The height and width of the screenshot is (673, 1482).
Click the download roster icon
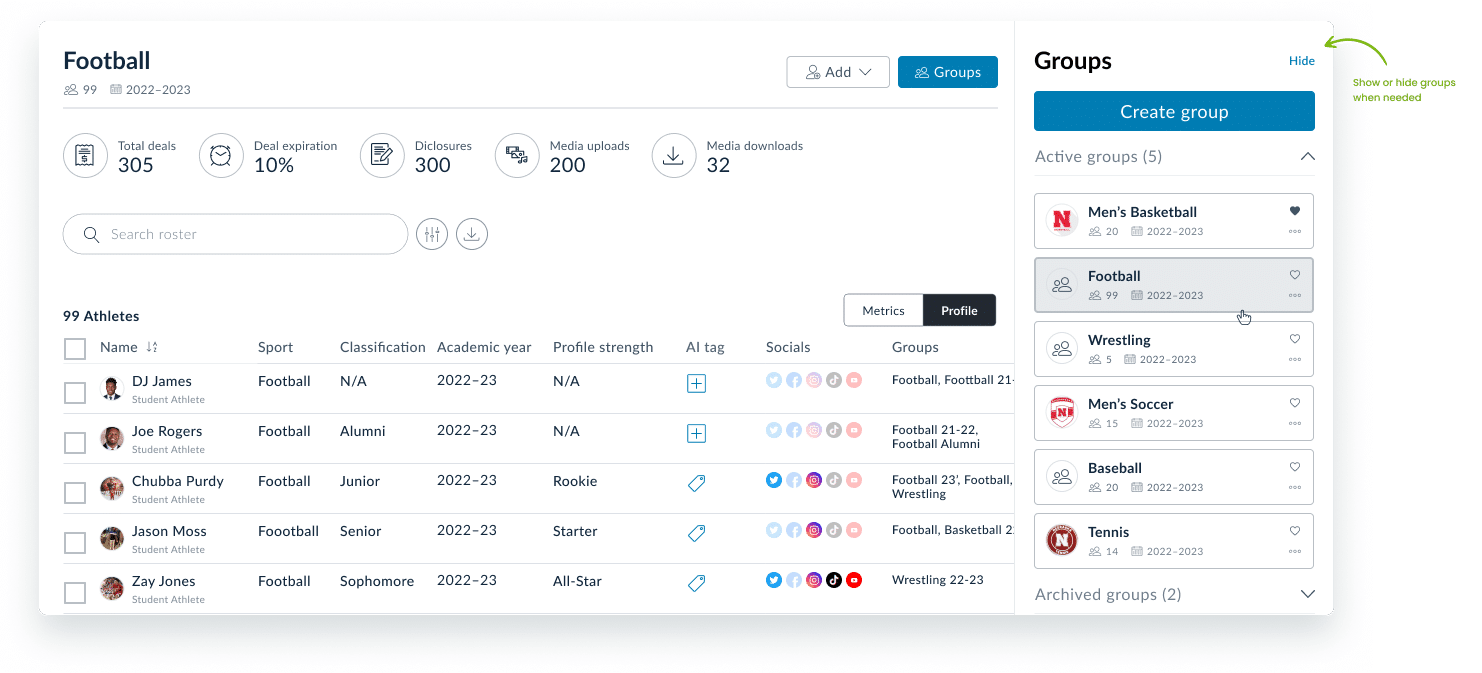coord(472,235)
